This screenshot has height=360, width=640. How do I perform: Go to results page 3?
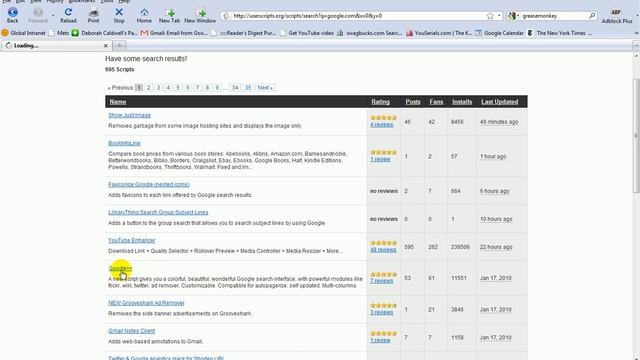click(x=158, y=88)
